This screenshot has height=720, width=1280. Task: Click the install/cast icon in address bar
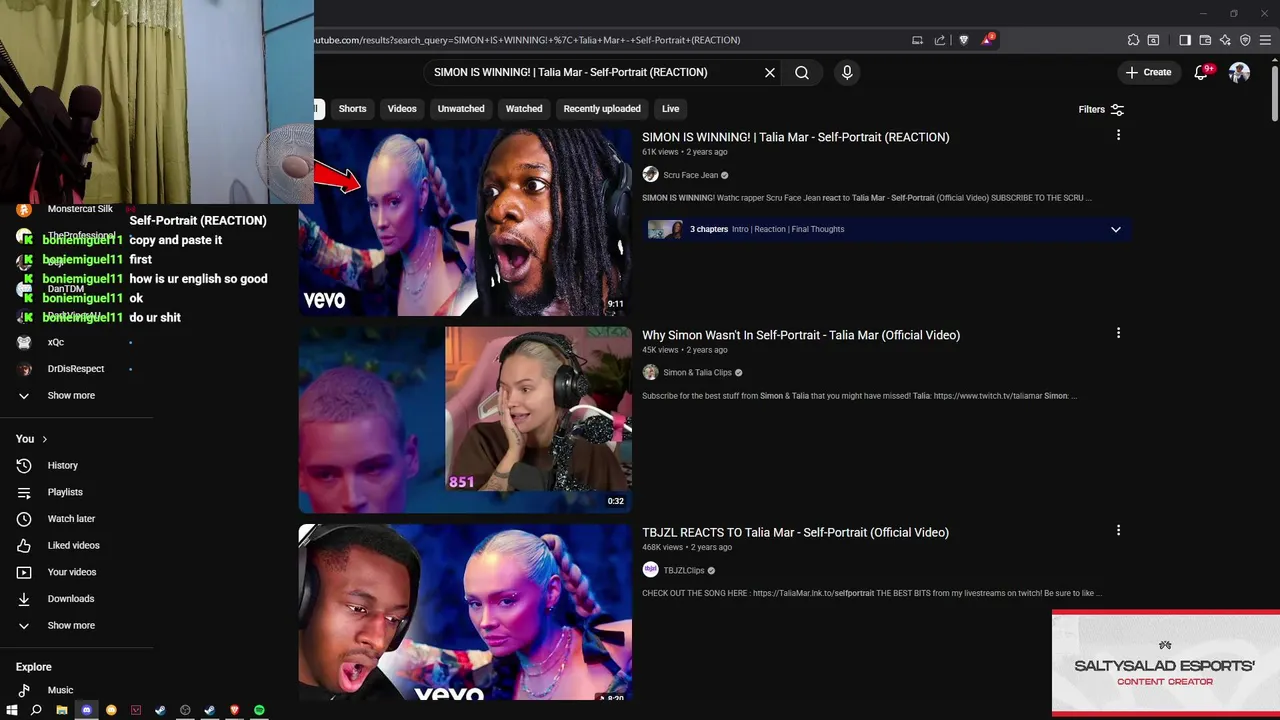point(917,40)
